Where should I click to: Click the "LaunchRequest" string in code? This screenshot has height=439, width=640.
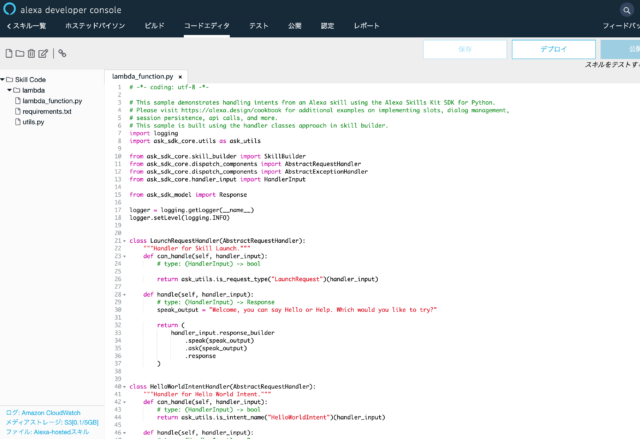click(x=297, y=279)
